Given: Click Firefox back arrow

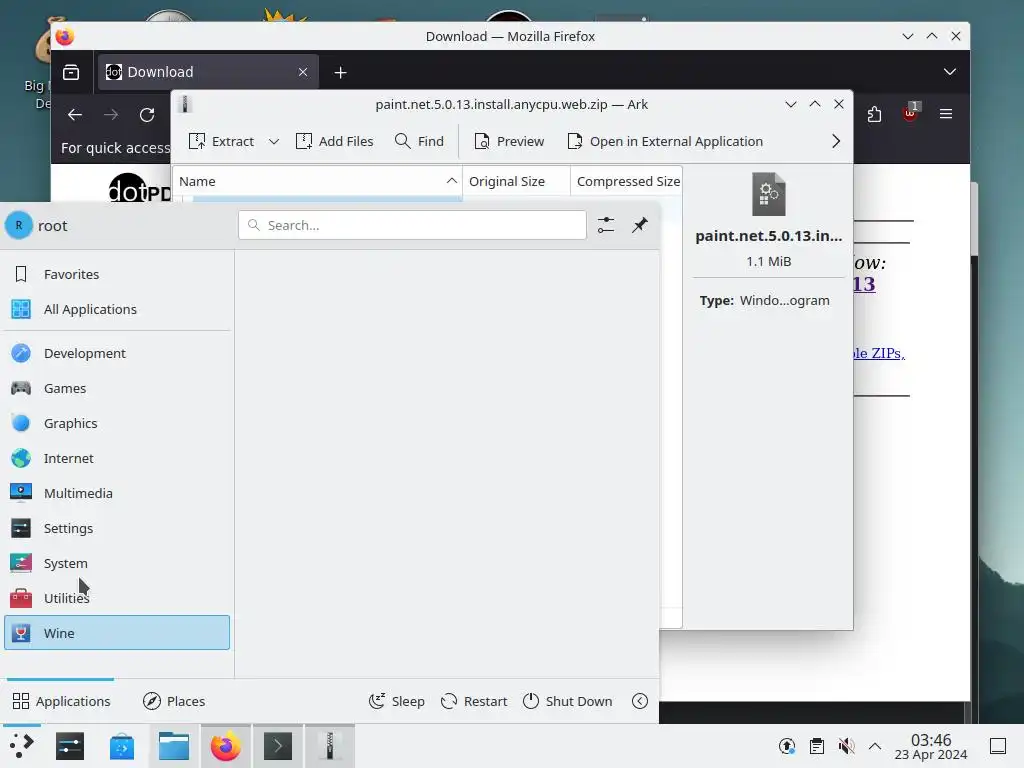Looking at the screenshot, I should point(75,115).
